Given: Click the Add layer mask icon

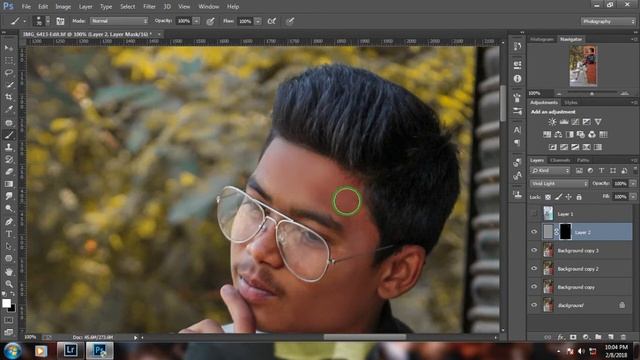Looking at the screenshot, I should 573,337.
